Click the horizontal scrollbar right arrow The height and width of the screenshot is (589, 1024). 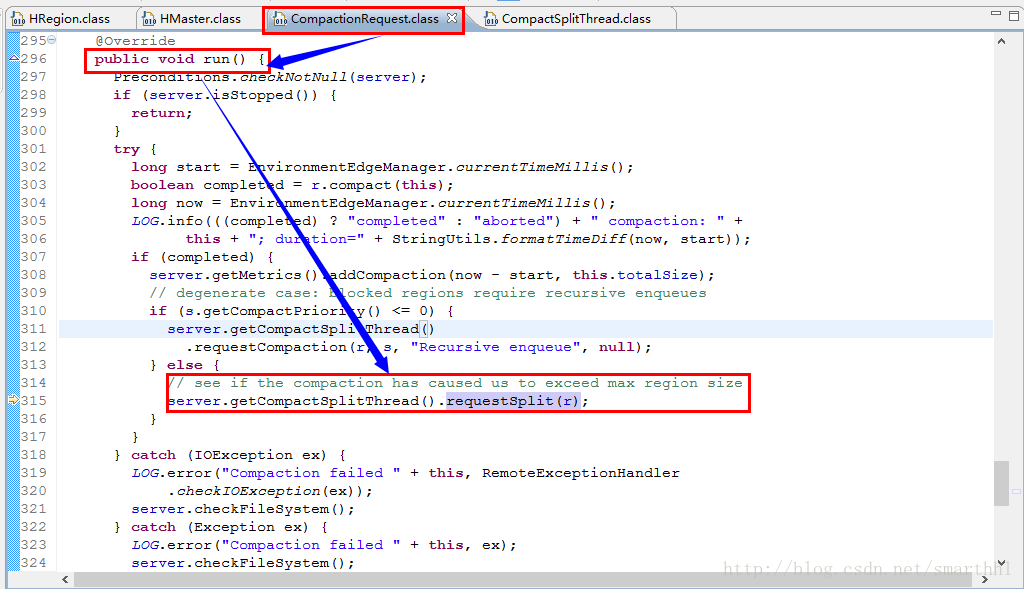click(x=985, y=579)
